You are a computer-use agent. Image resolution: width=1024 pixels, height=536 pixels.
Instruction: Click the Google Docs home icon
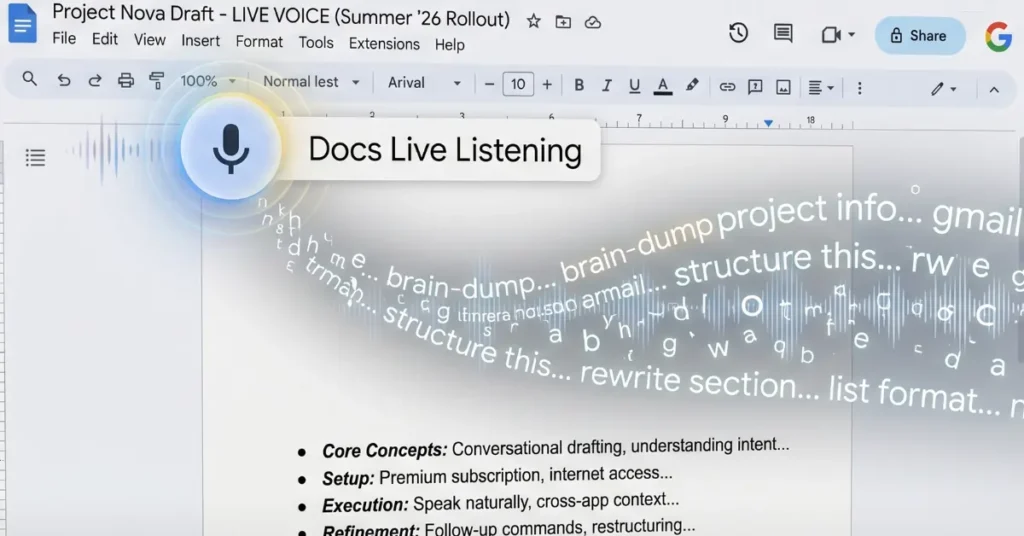[x=22, y=23]
